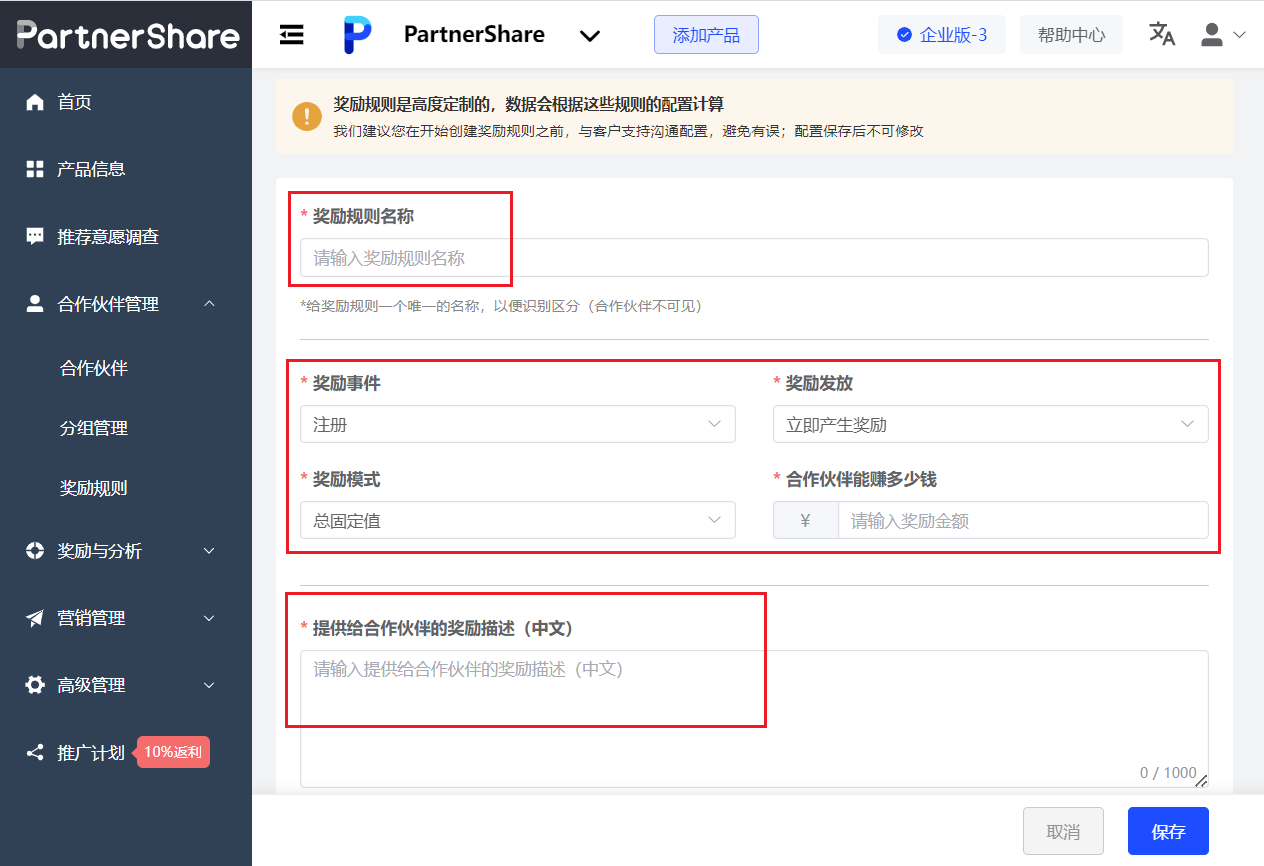Click the blue 保存 save button
The height and width of the screenshot is (866, 1264).
[x=1168, y=831]
